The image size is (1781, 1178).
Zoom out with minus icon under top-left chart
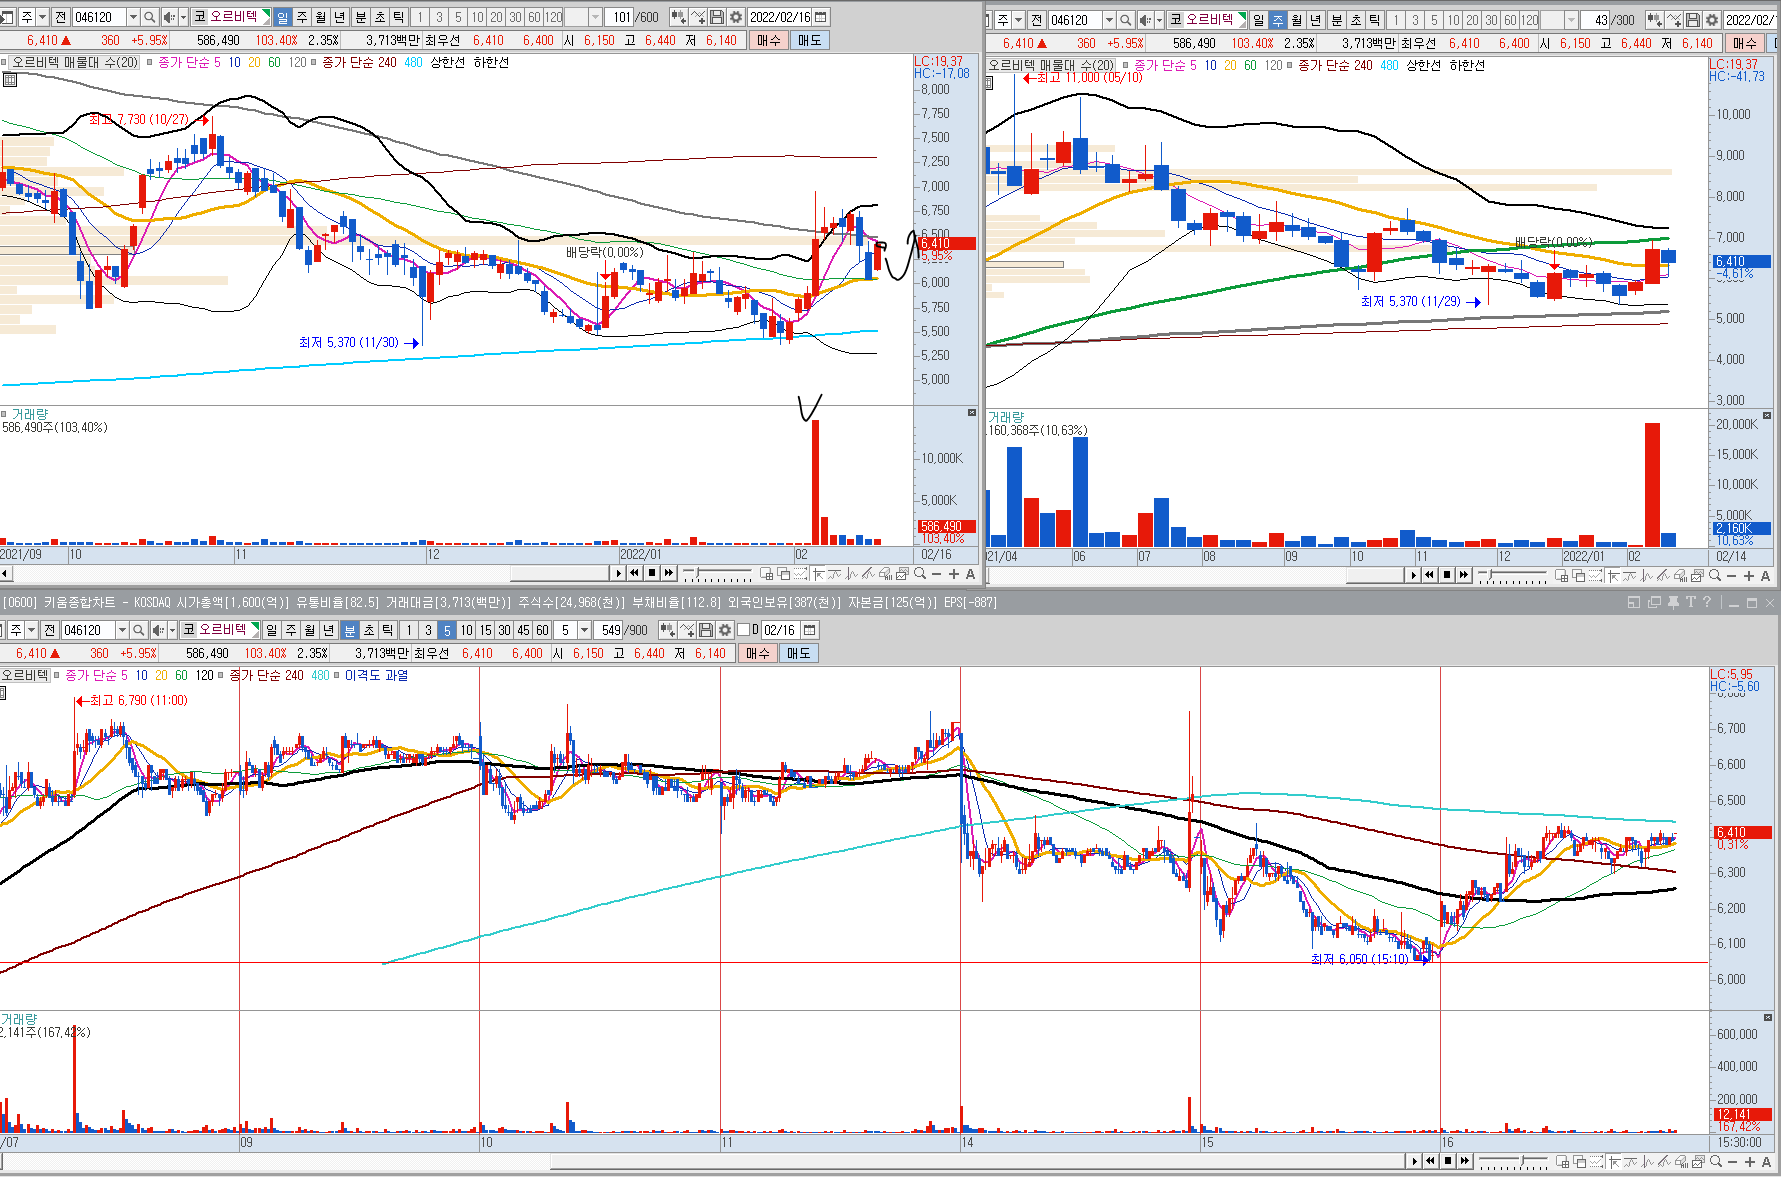pyautogui.click(x=936, y=574)
